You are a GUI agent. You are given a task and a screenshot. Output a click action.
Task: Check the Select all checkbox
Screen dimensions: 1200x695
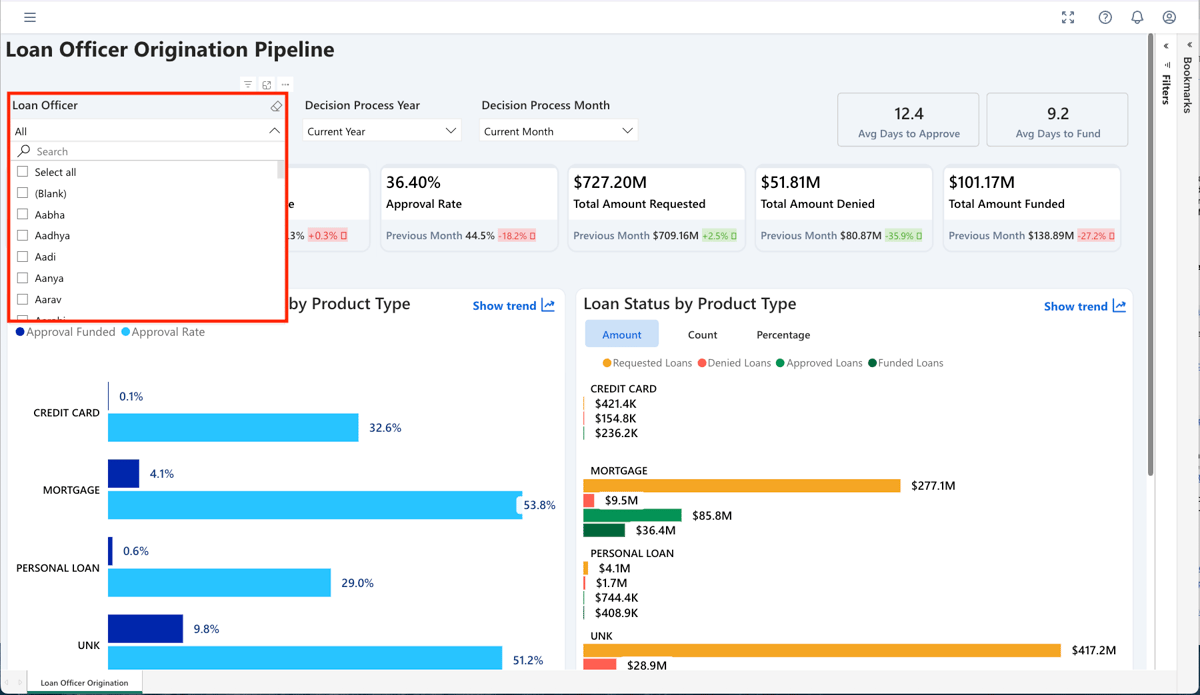[x=23, y=172]
